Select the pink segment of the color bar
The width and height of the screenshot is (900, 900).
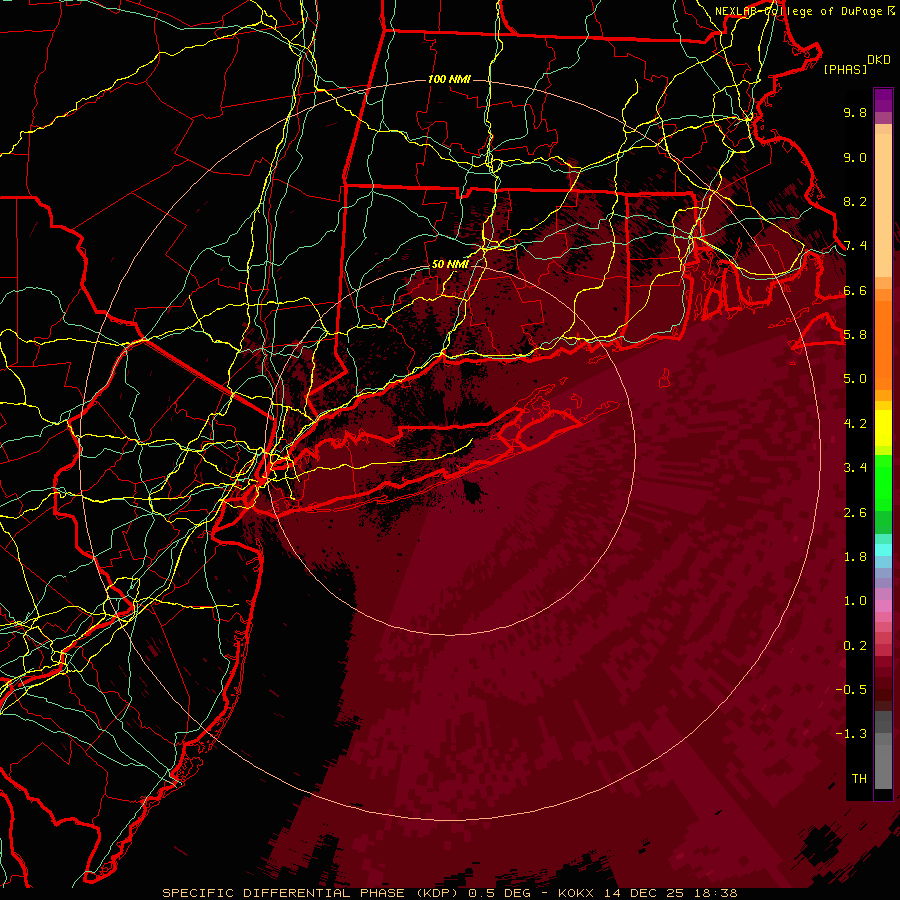[883, 606]
